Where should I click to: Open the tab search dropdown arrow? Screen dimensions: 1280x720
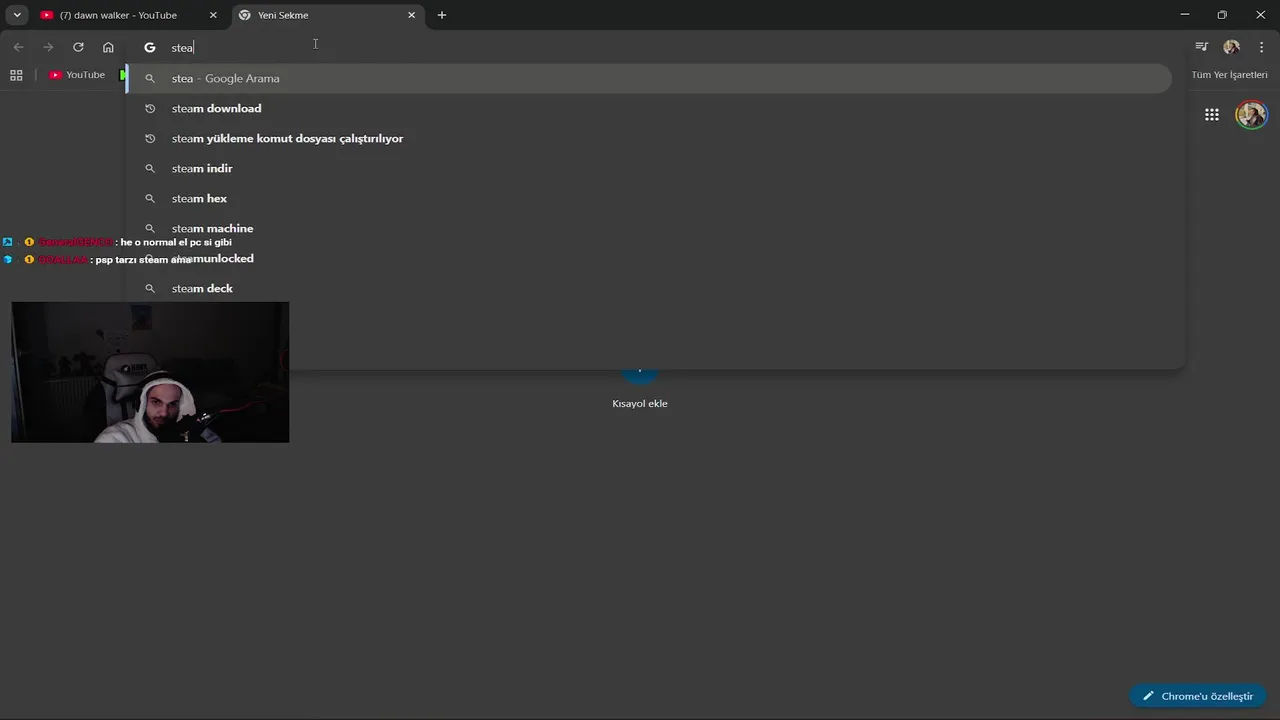(x=17, y=15)
